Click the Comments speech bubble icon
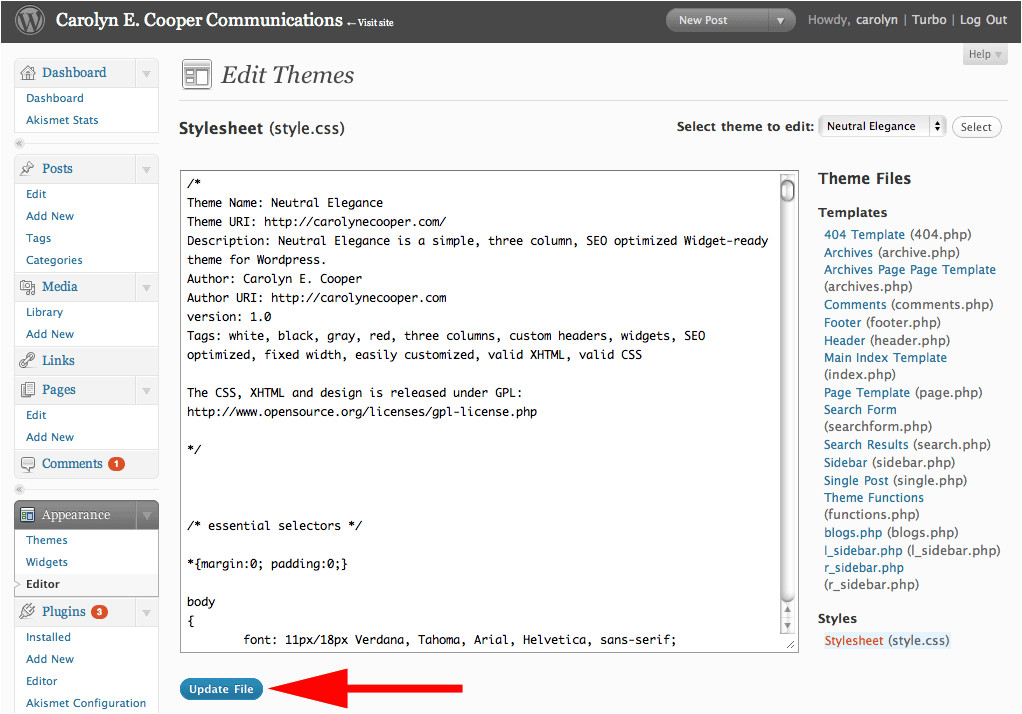 pos(27,464)
